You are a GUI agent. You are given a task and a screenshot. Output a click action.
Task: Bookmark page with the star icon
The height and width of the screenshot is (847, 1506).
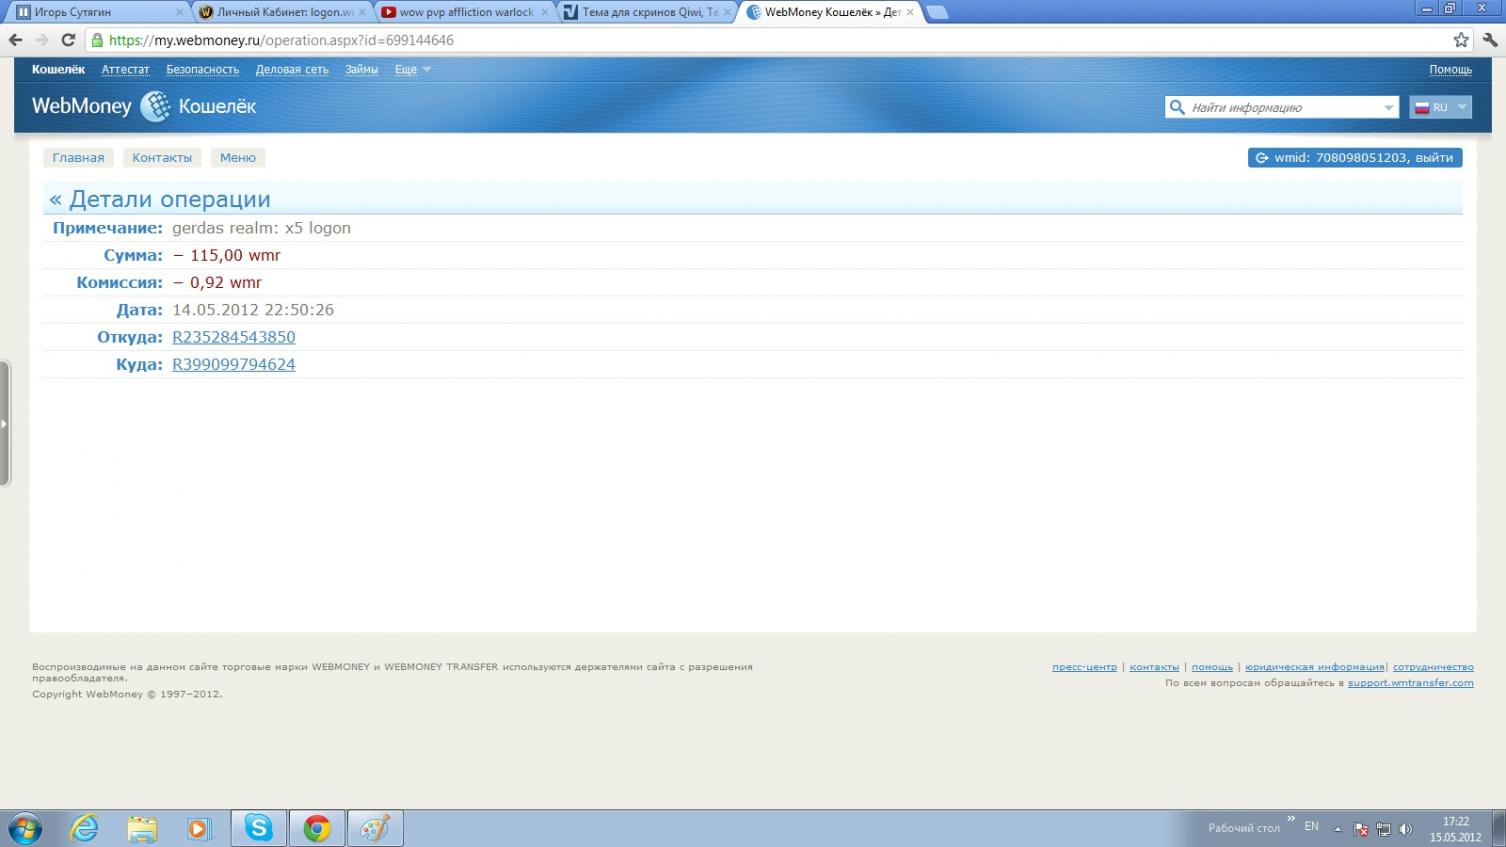1461,40
